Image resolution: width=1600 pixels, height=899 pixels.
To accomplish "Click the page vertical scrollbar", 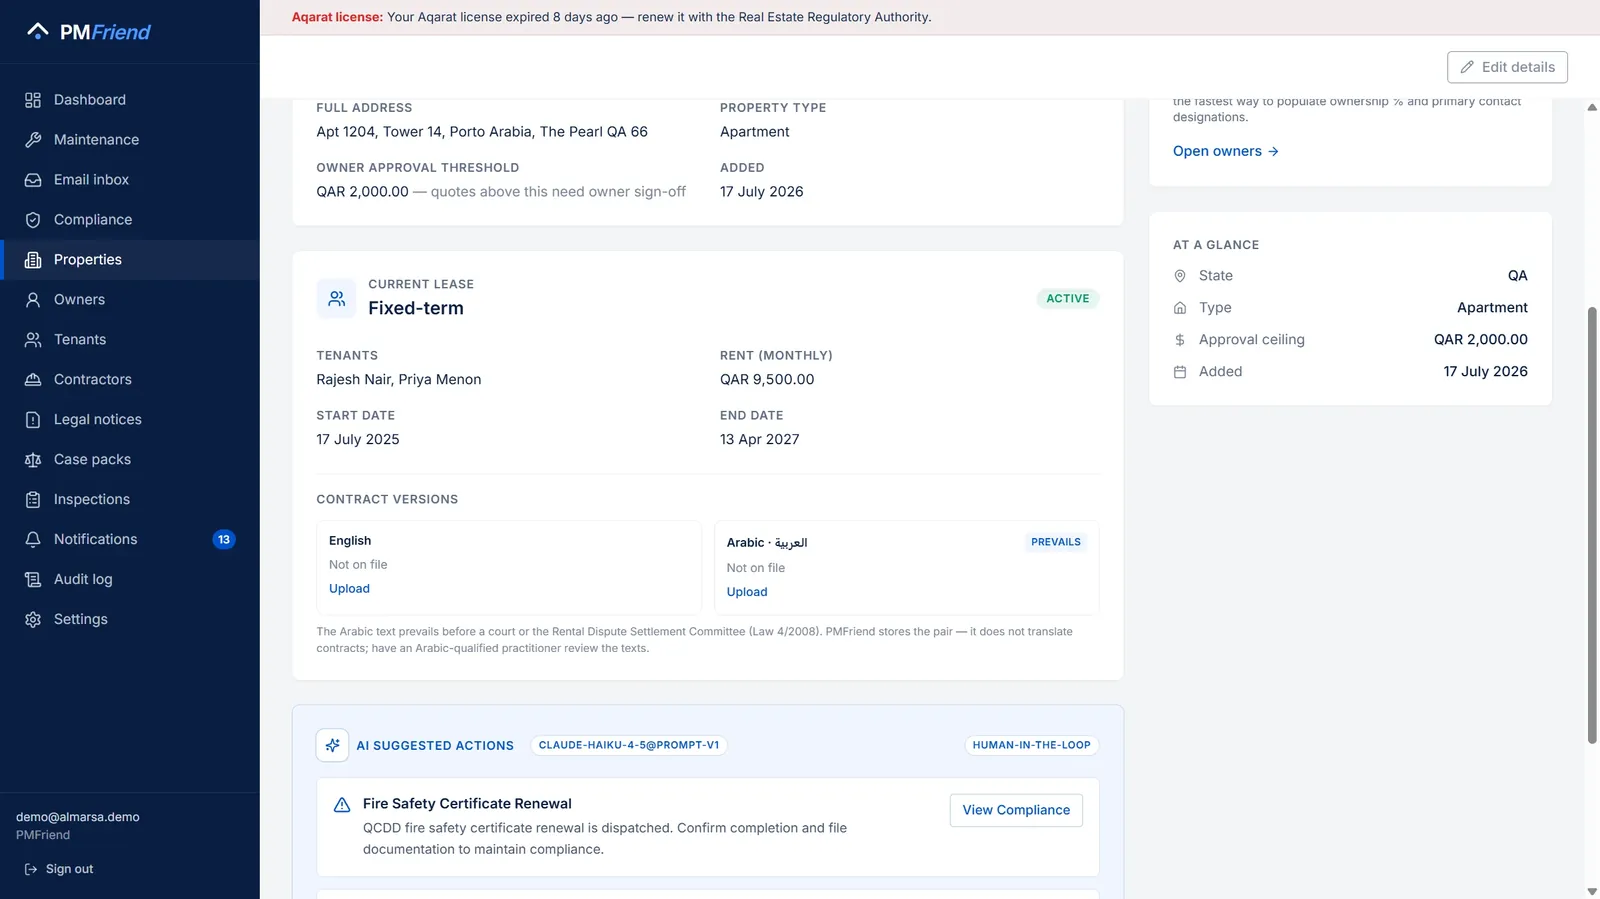I will click(1592, 525).
